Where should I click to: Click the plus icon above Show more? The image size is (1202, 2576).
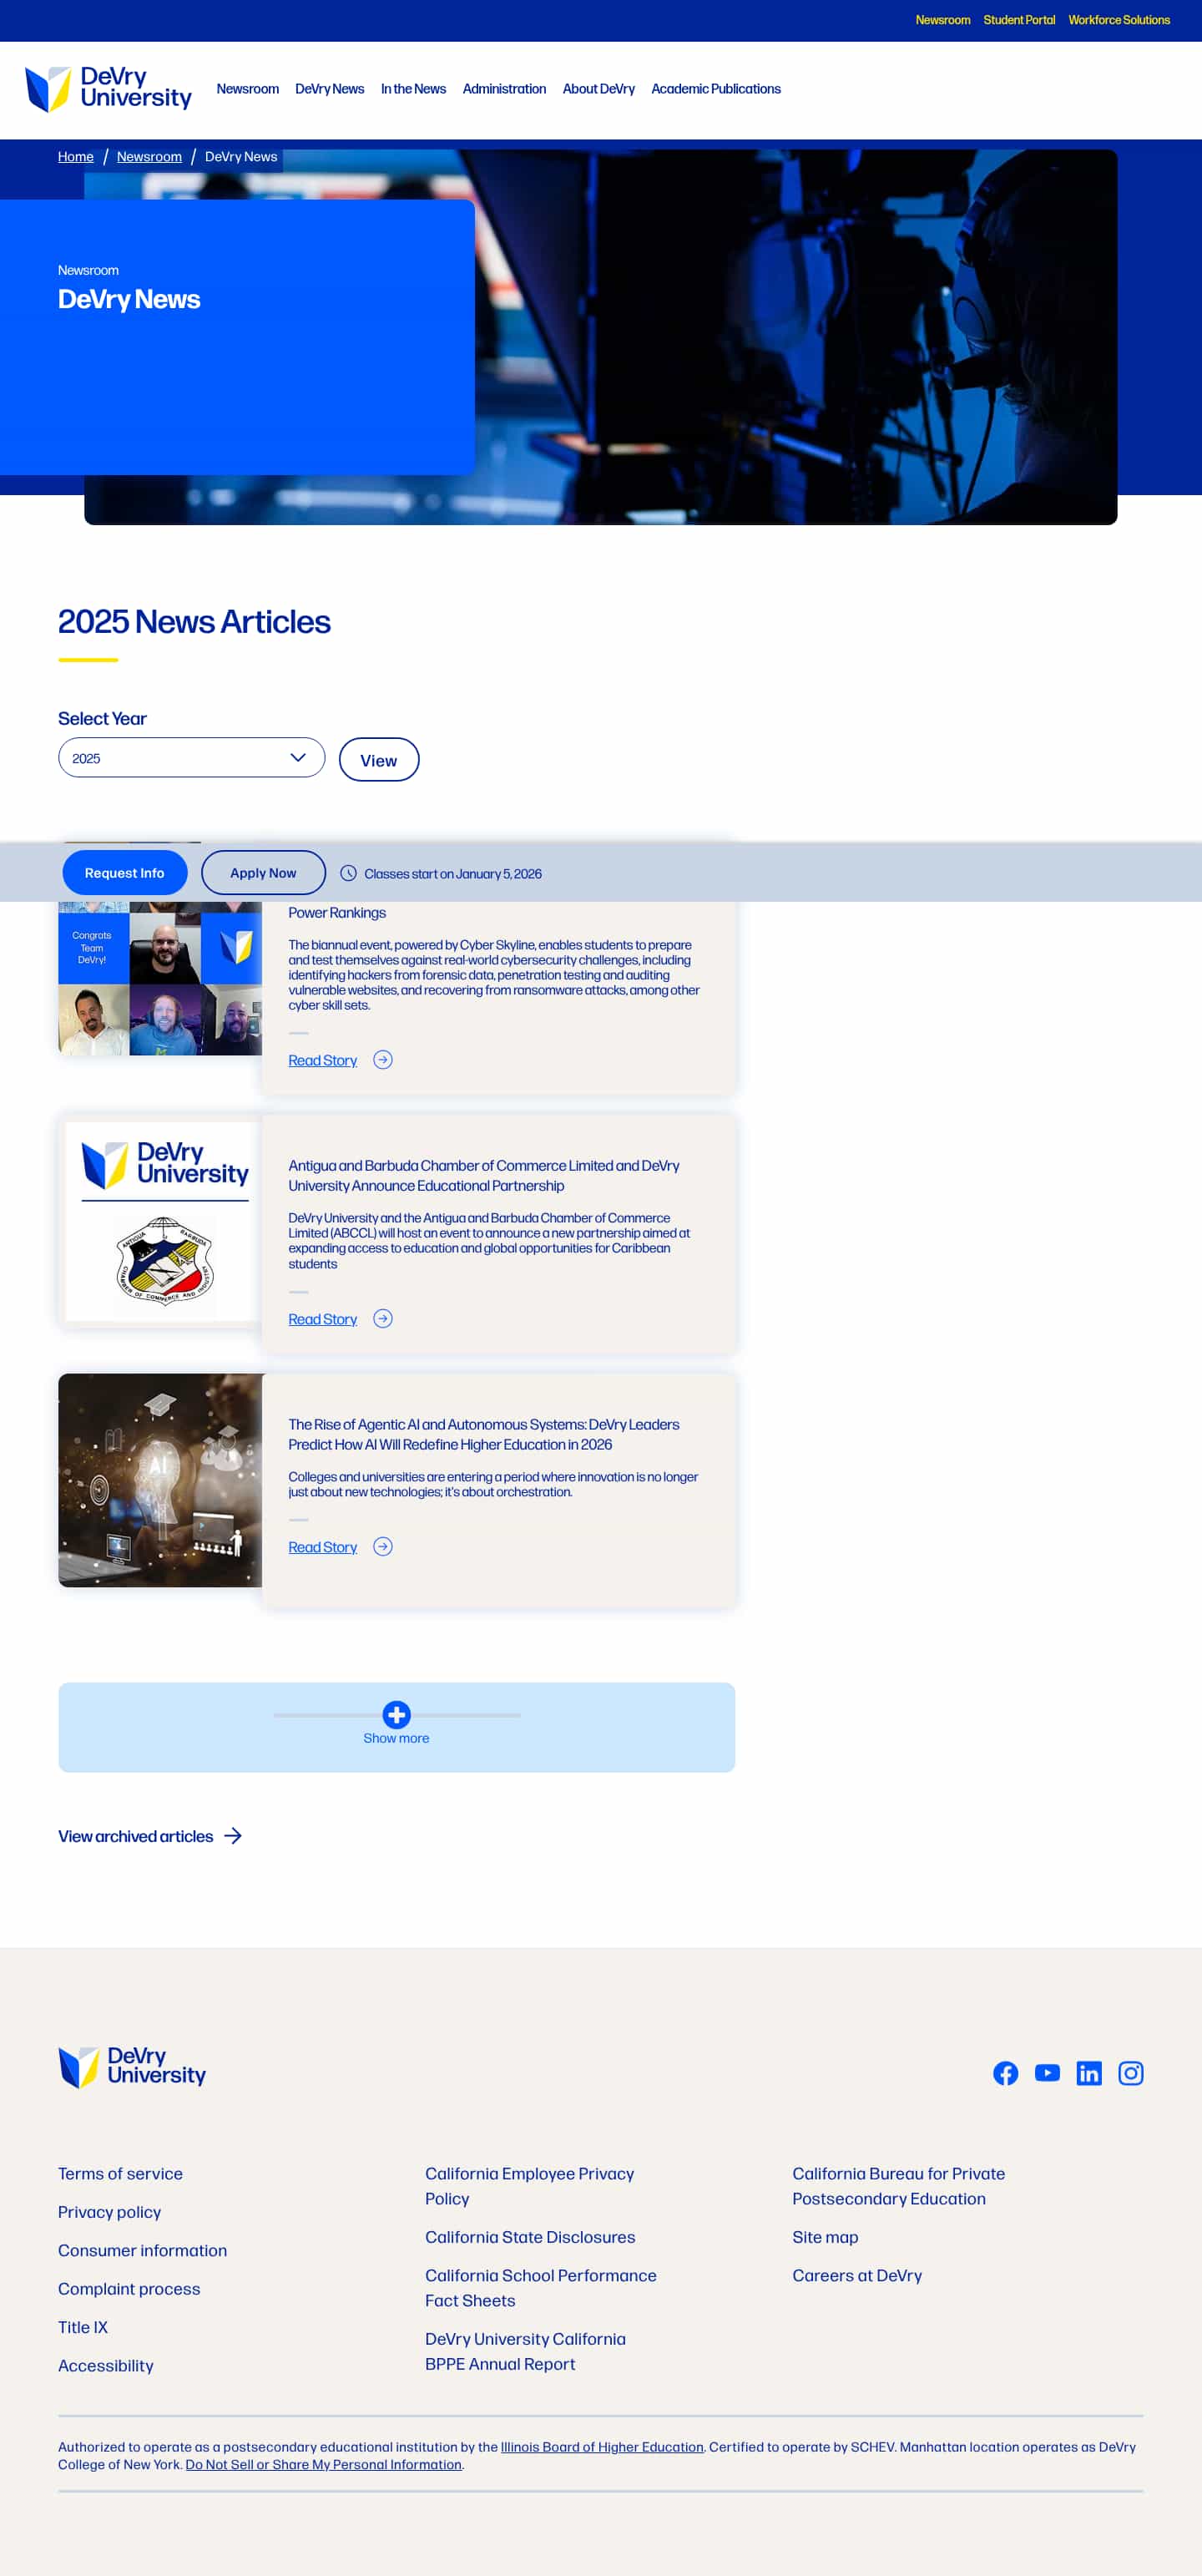coord(396,1715)
